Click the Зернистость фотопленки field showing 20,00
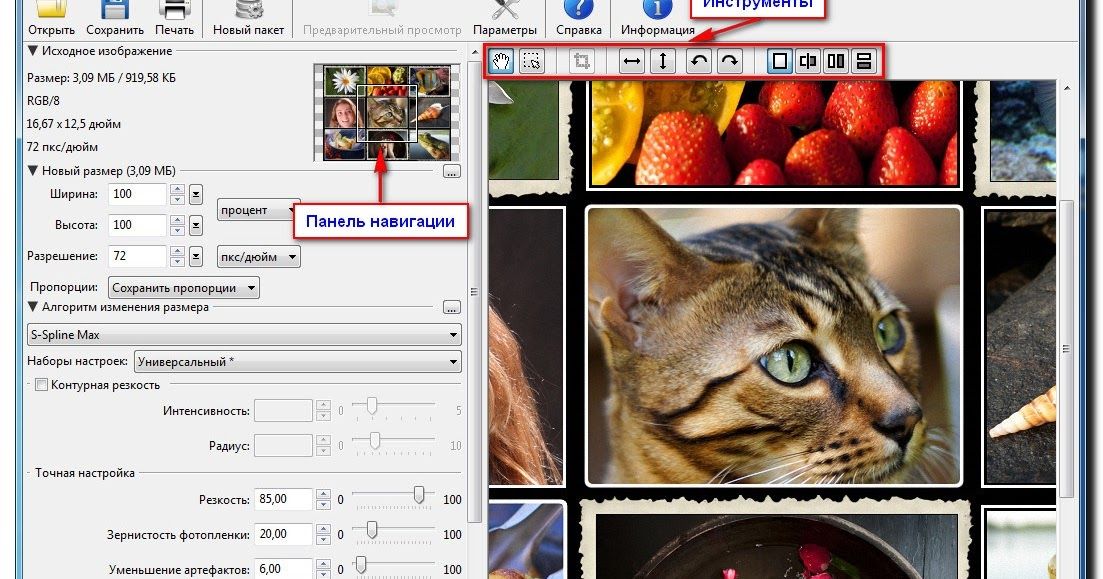 283,535
